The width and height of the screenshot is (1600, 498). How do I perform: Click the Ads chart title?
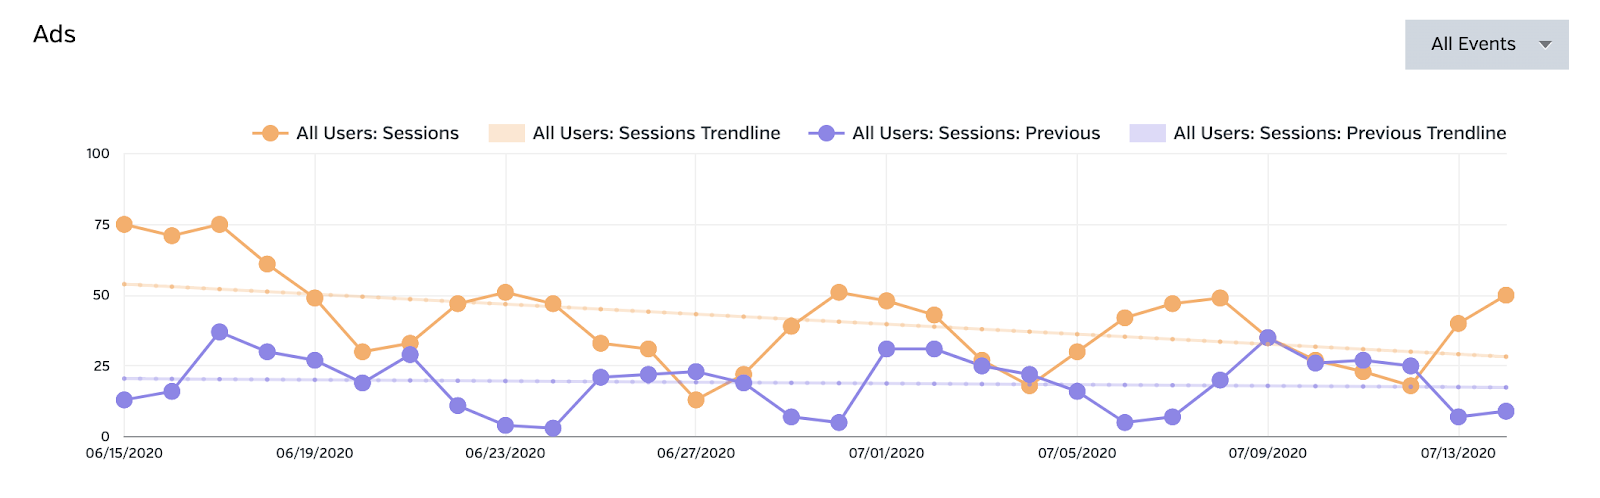click(54, 35)
